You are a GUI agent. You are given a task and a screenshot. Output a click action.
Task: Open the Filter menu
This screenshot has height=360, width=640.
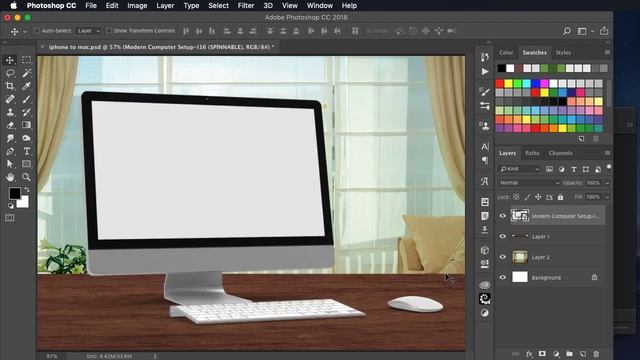click(x=246, y=6)
